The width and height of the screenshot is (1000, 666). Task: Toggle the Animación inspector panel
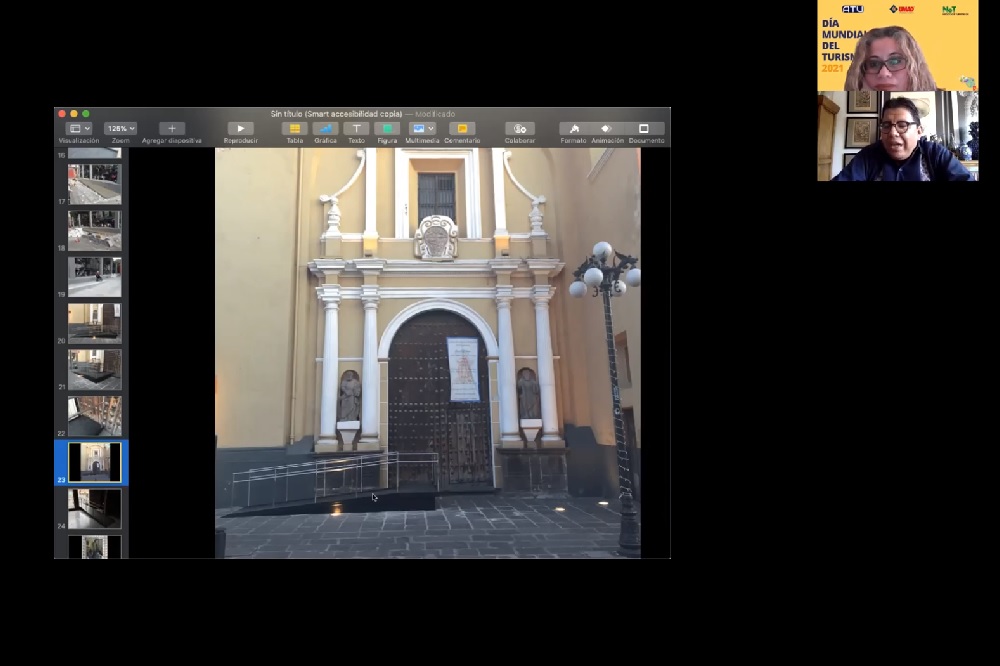(x=606, y=129)
